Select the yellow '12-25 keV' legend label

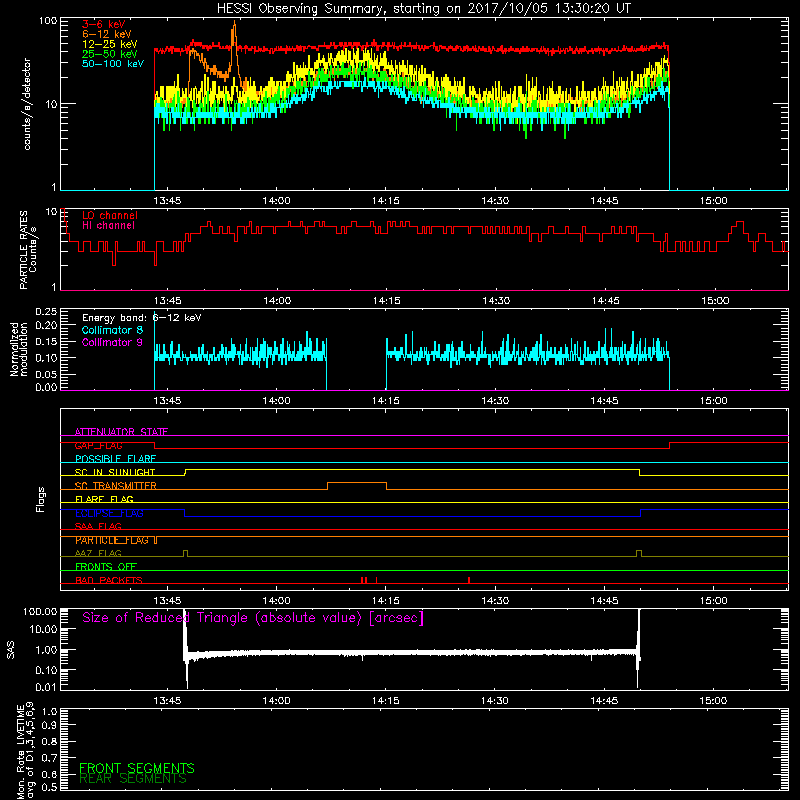(110, 44)
